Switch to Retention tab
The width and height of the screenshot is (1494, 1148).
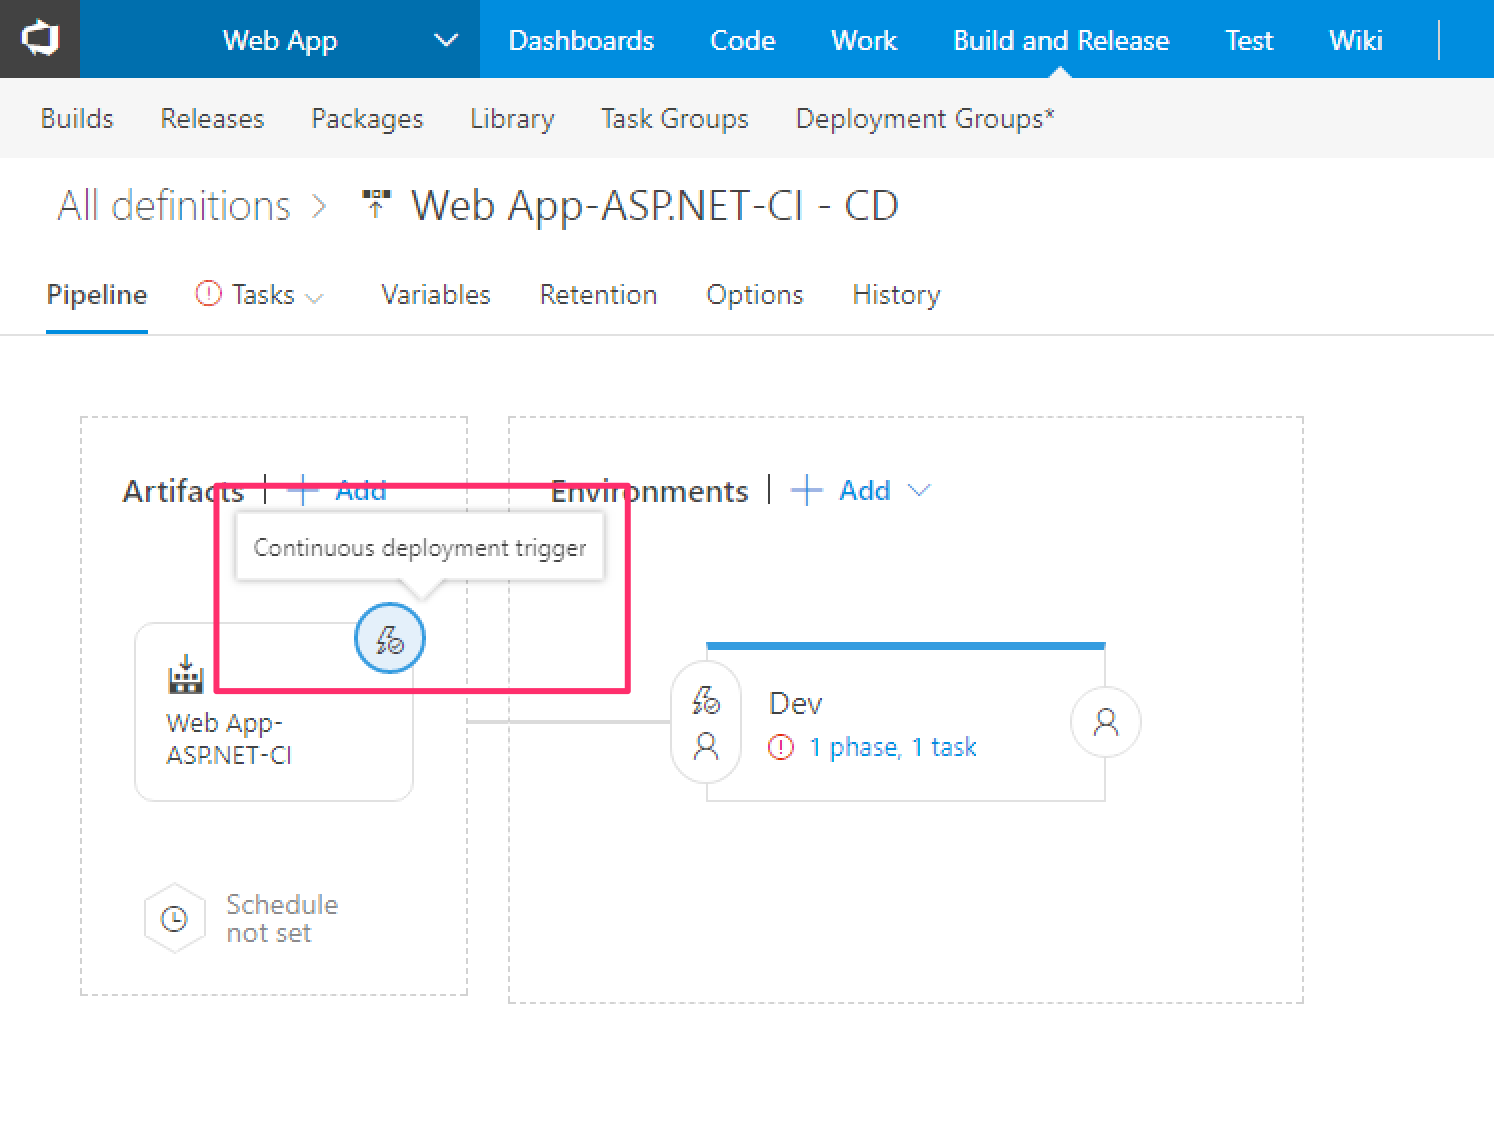tap(598, 295)
